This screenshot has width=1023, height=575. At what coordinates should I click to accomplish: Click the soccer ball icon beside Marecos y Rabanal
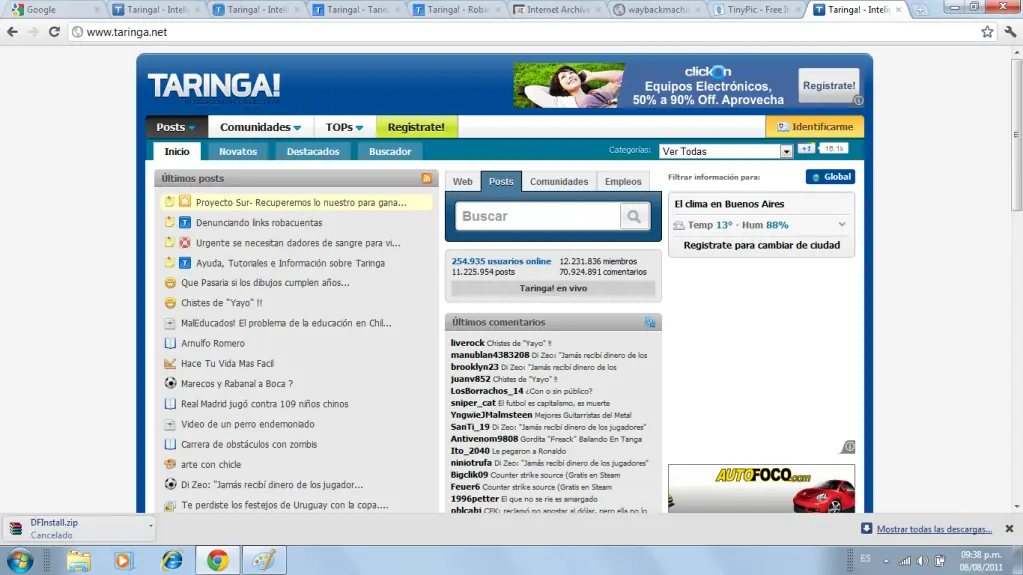pyautogui.click(x=170, y=383)
